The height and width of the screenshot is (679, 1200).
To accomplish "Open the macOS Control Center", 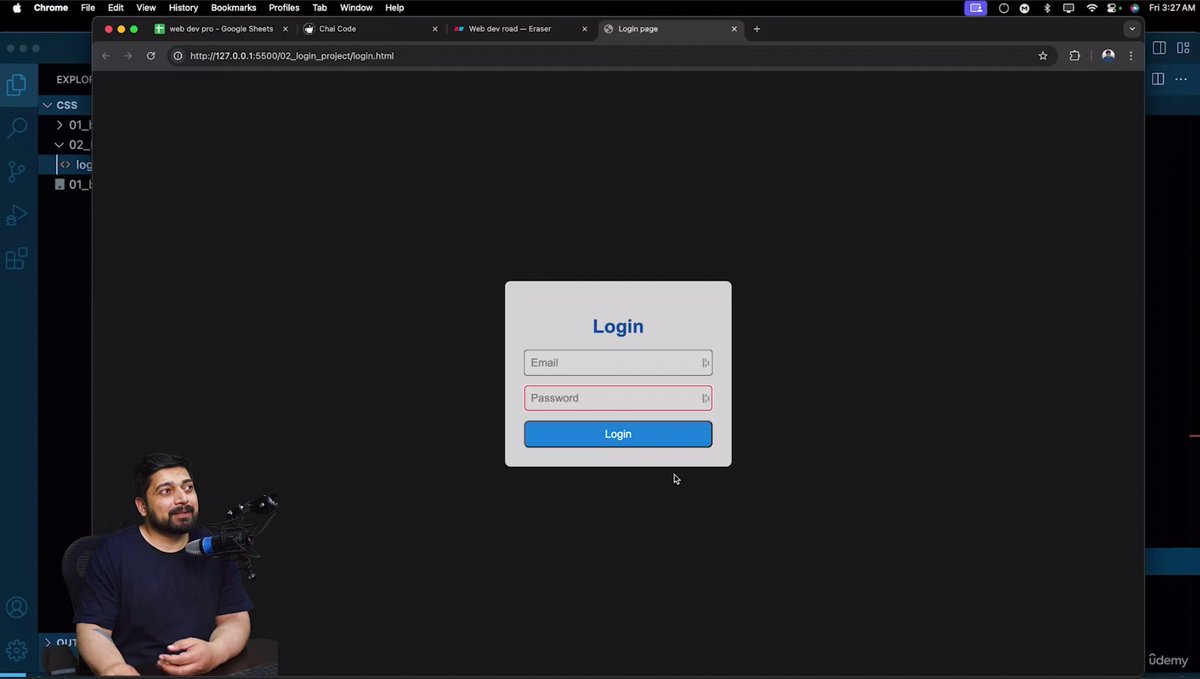I will [1113, 8].
